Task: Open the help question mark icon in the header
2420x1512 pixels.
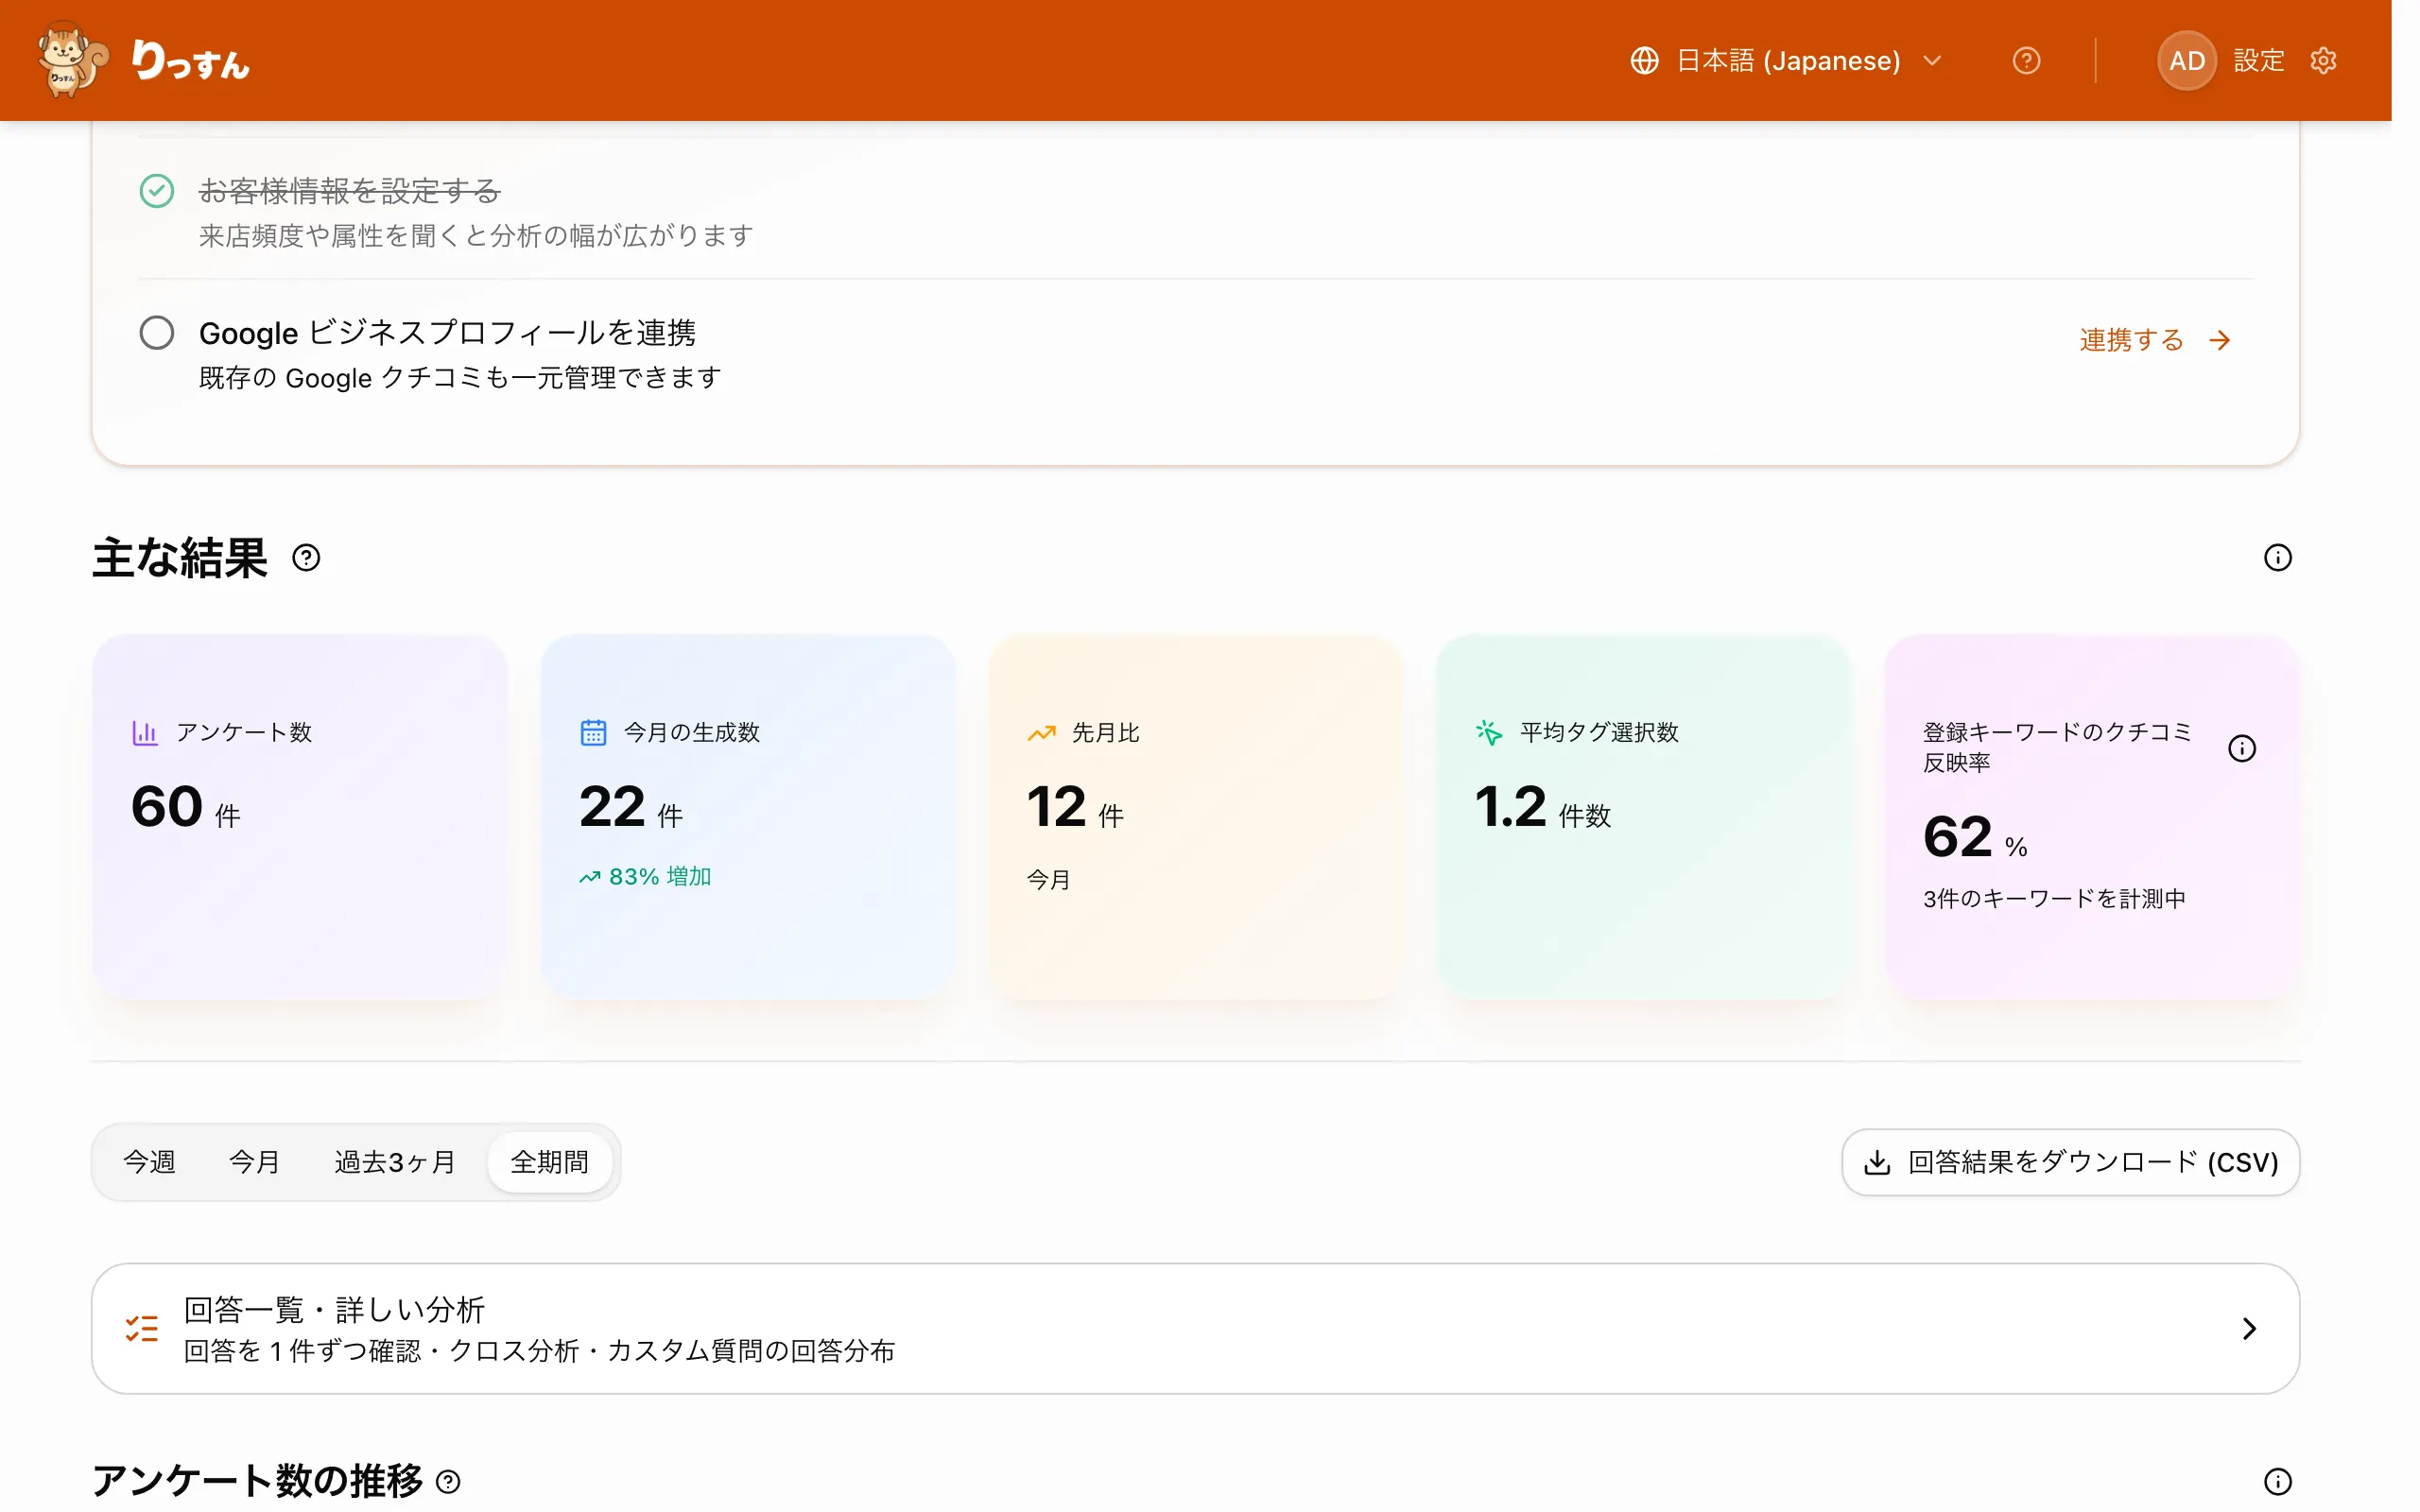Action: coord(2026,61)
